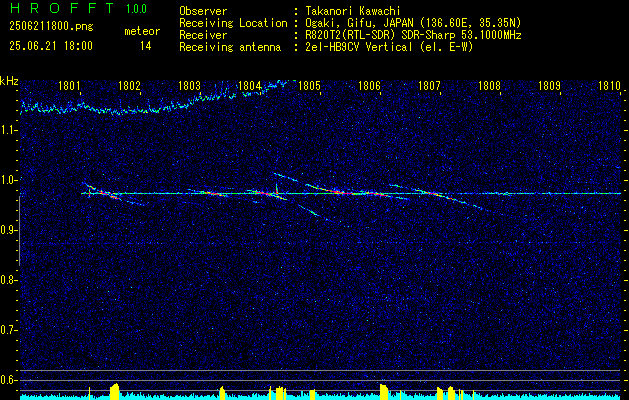Screen dimensions: 629x400
Task: Click the HROFFT title text
Action: pyautogui.click(x=62, y=8)
